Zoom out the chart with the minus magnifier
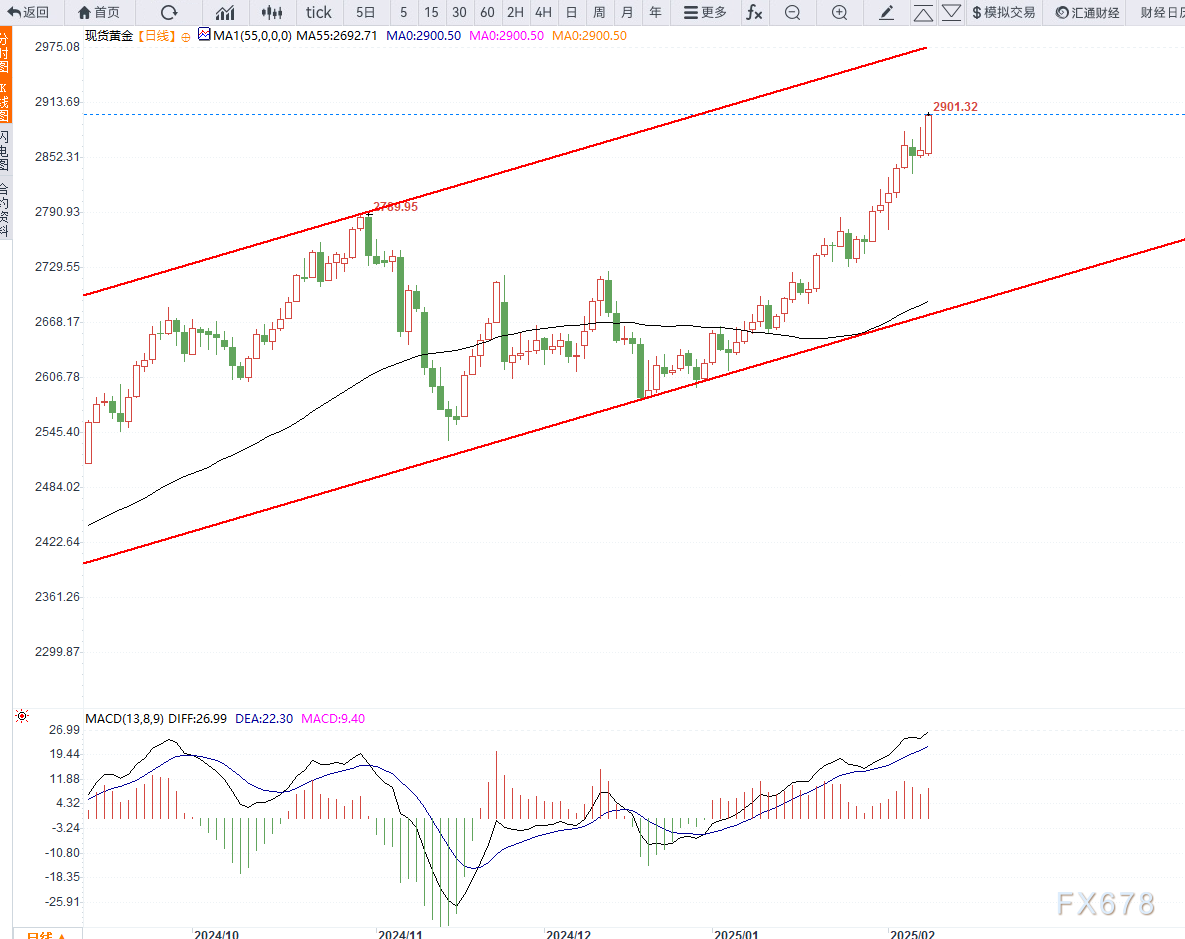 [x=792, y=12]
